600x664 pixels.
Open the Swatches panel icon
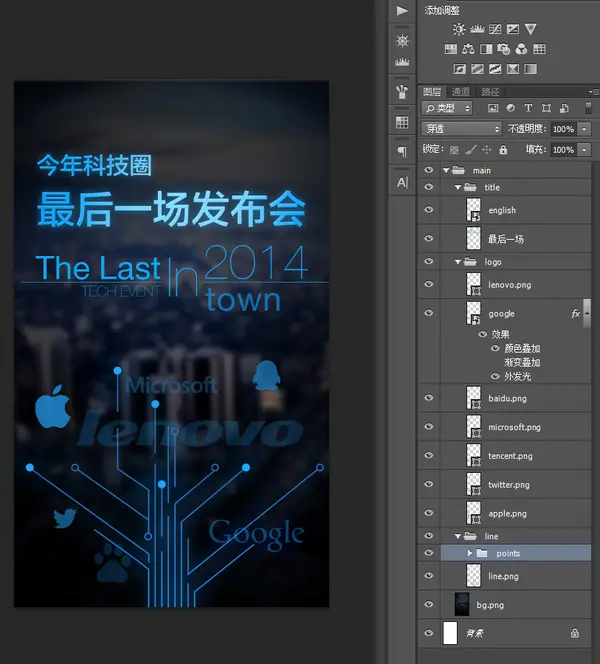[402, 122]
